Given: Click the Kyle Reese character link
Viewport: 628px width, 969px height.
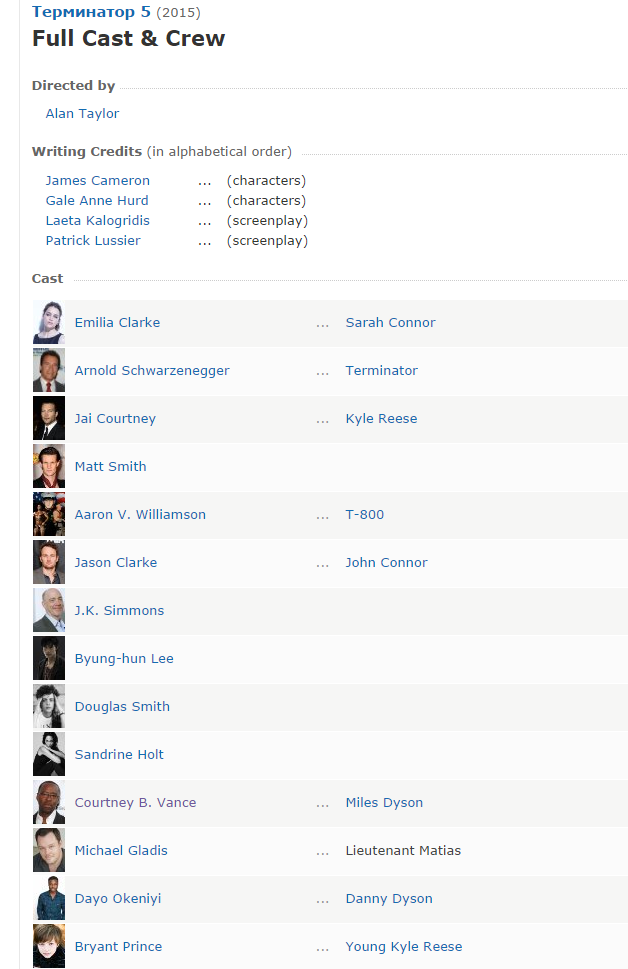Looking at the screenshot, I should (x=381, y=418).
